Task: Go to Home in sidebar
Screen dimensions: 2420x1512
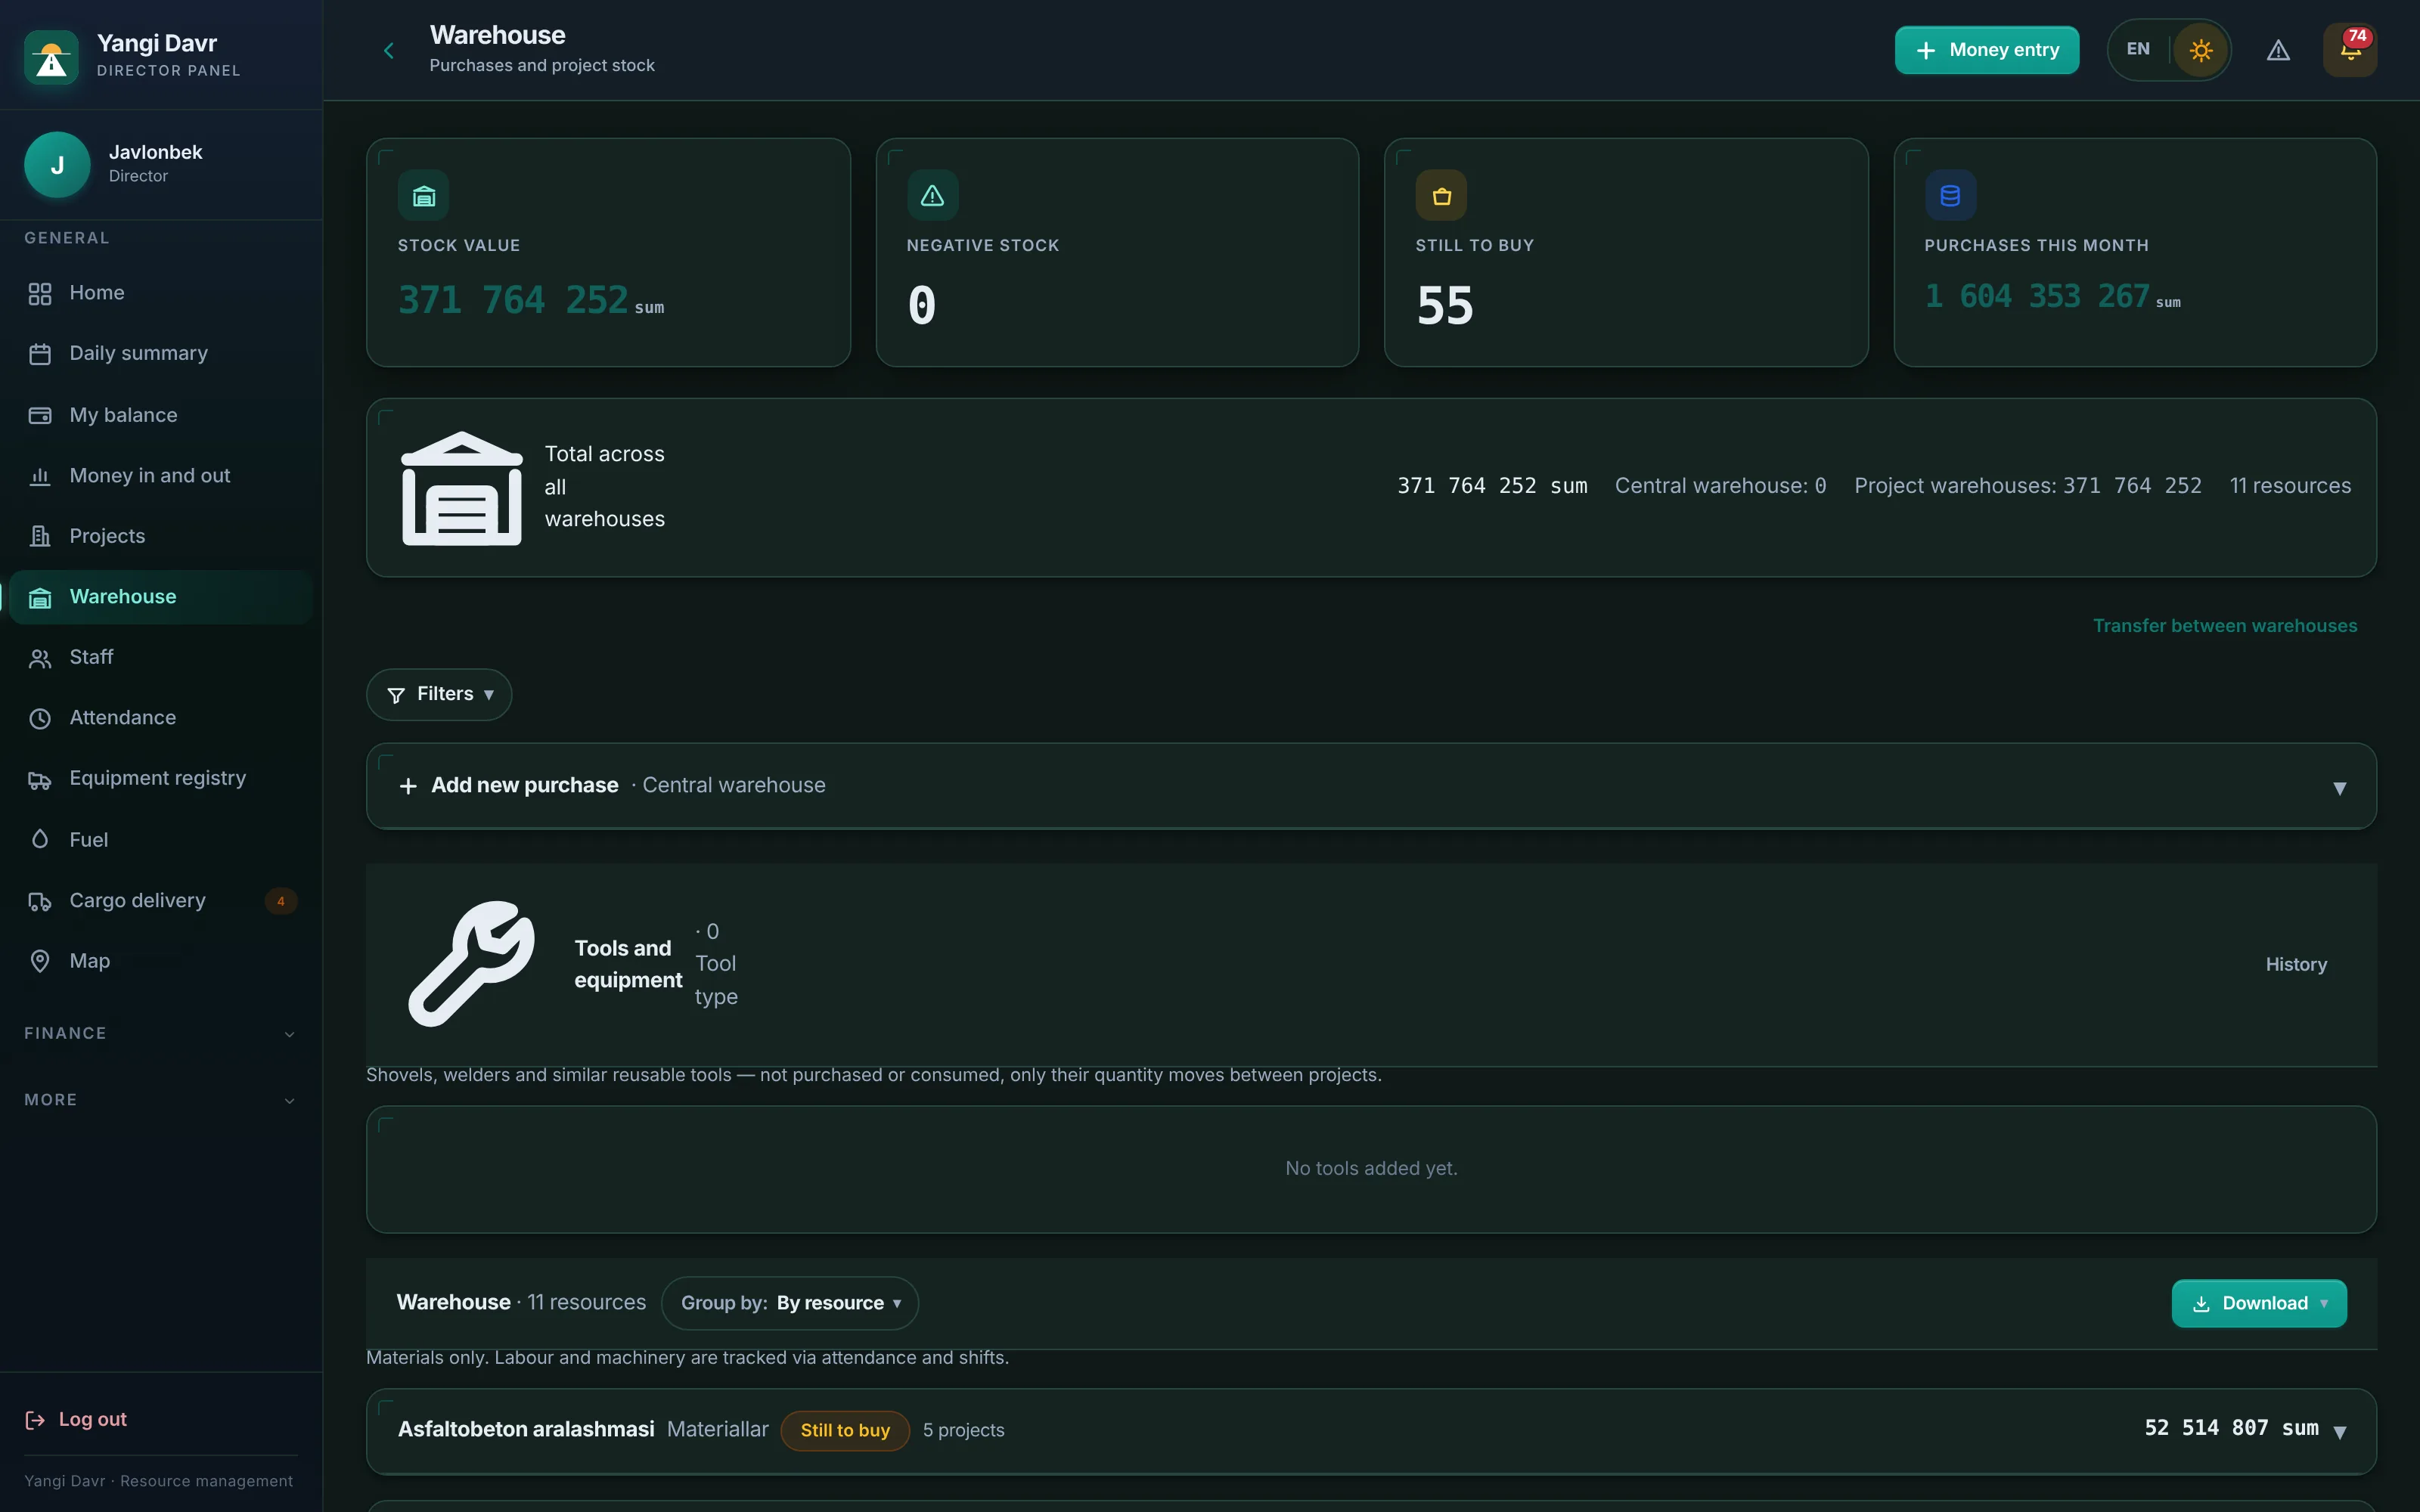Action: point(161,293)
